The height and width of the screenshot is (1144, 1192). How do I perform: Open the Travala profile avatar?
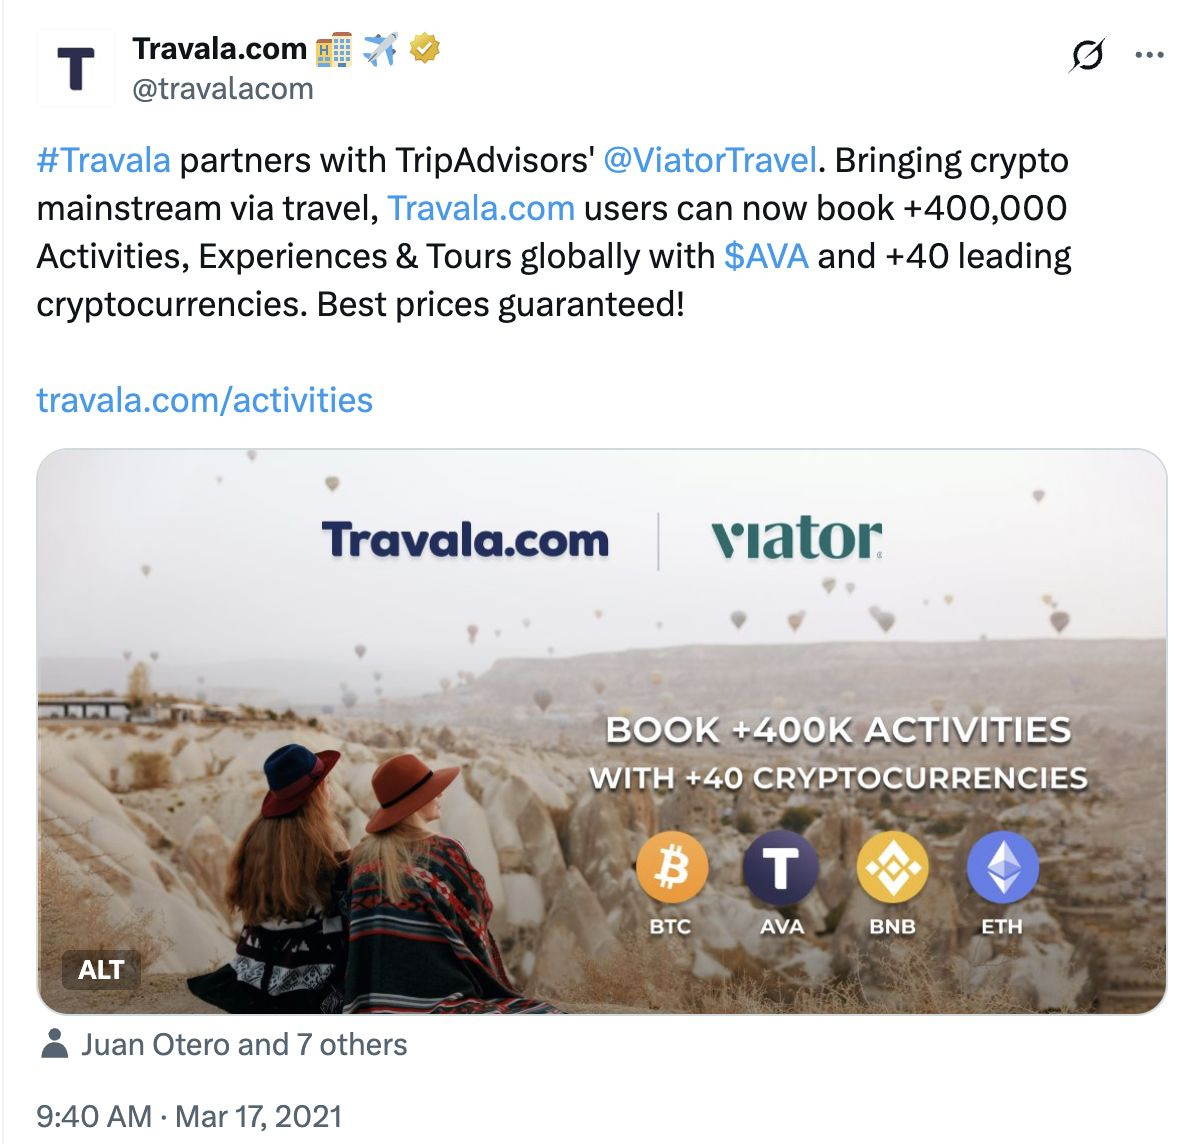(x=75, y=68)
